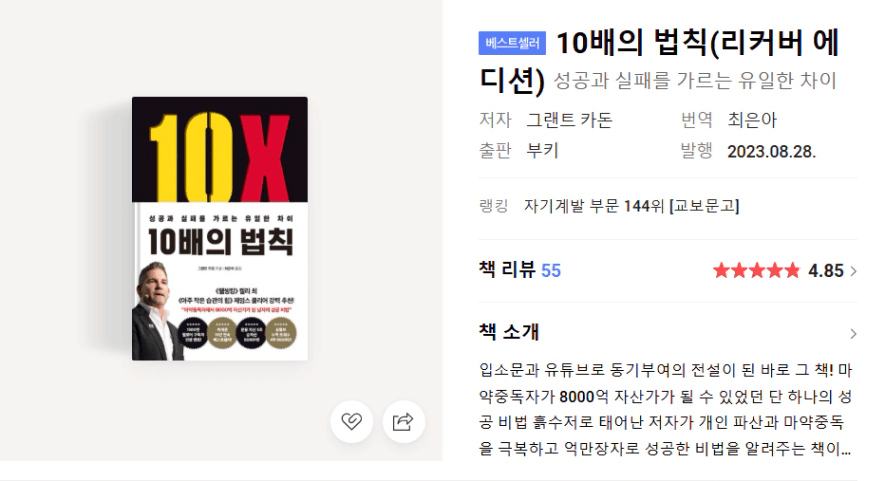885x481 pixels.
Task: Click the share icon button
Action: tap(403, 421)
